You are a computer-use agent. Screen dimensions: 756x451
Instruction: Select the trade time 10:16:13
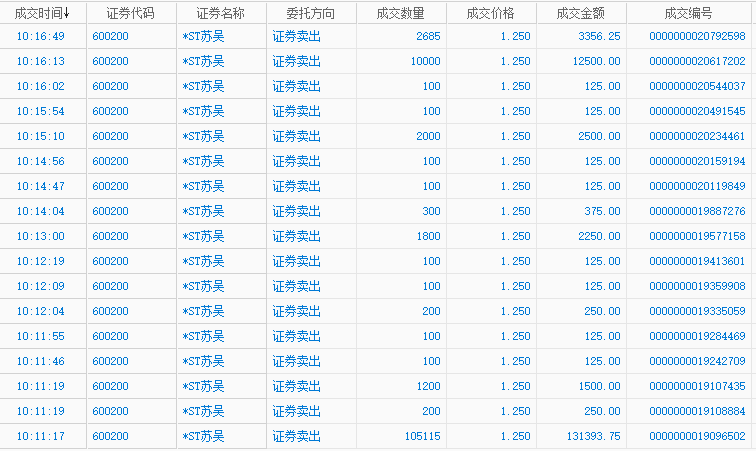coord(40,61)
